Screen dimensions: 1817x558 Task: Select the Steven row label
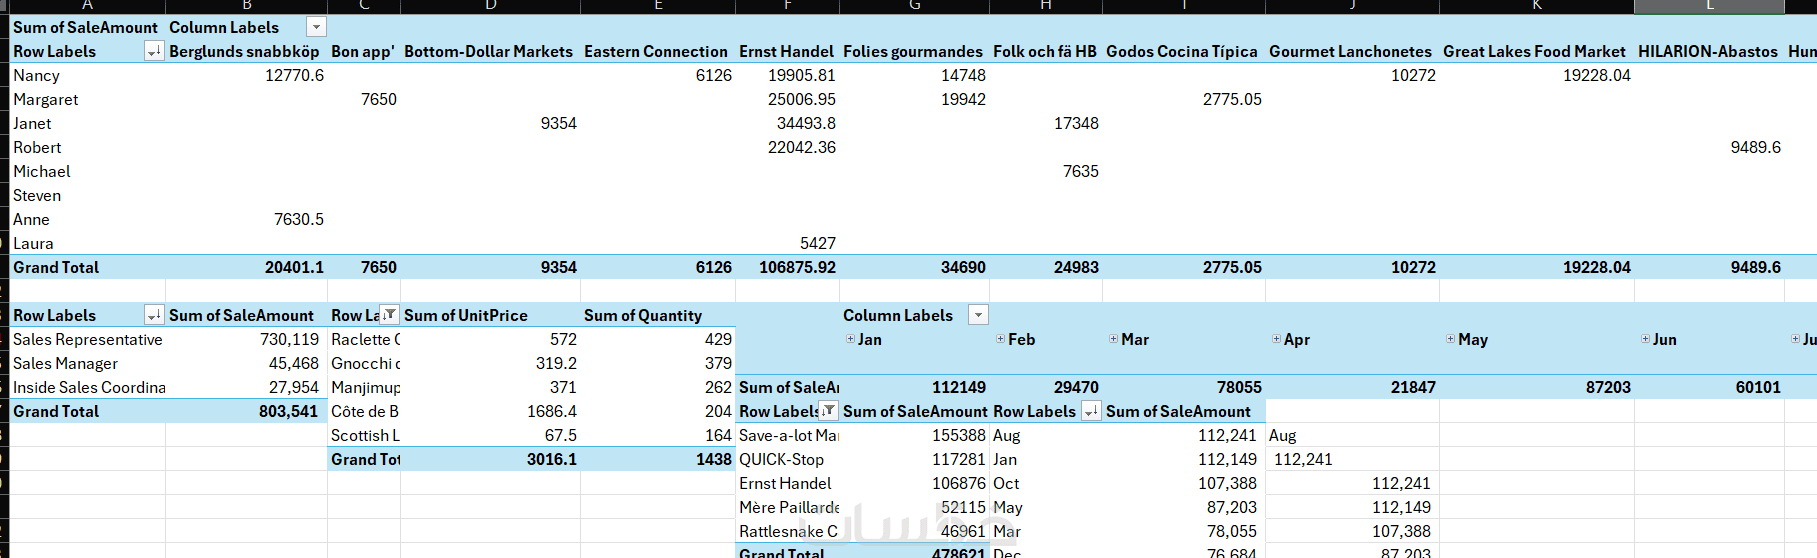tap(37, 195)
